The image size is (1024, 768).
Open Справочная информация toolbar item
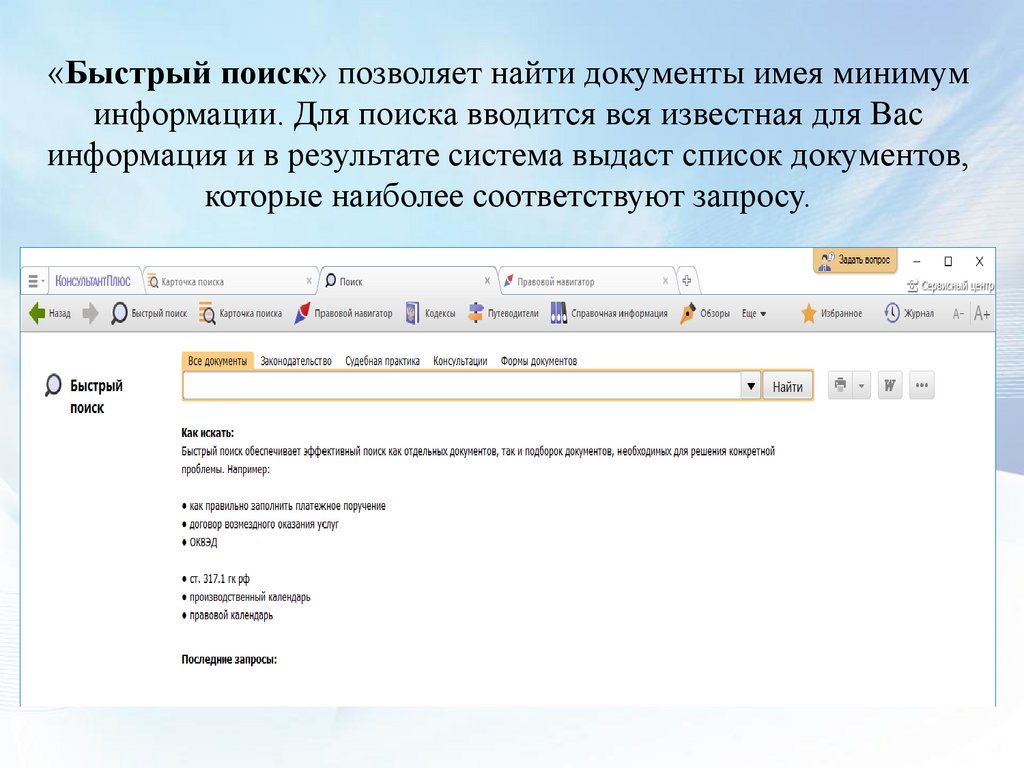tap(609, 313)
